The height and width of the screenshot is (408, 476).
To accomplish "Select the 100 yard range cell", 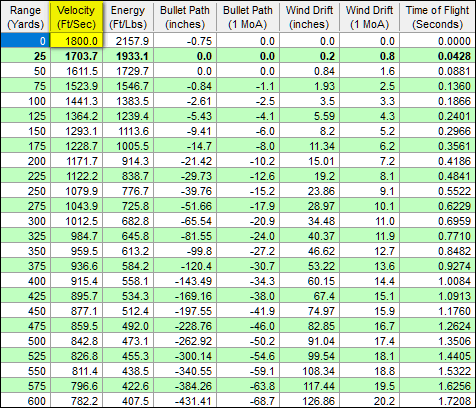I will tap(25, 101).
